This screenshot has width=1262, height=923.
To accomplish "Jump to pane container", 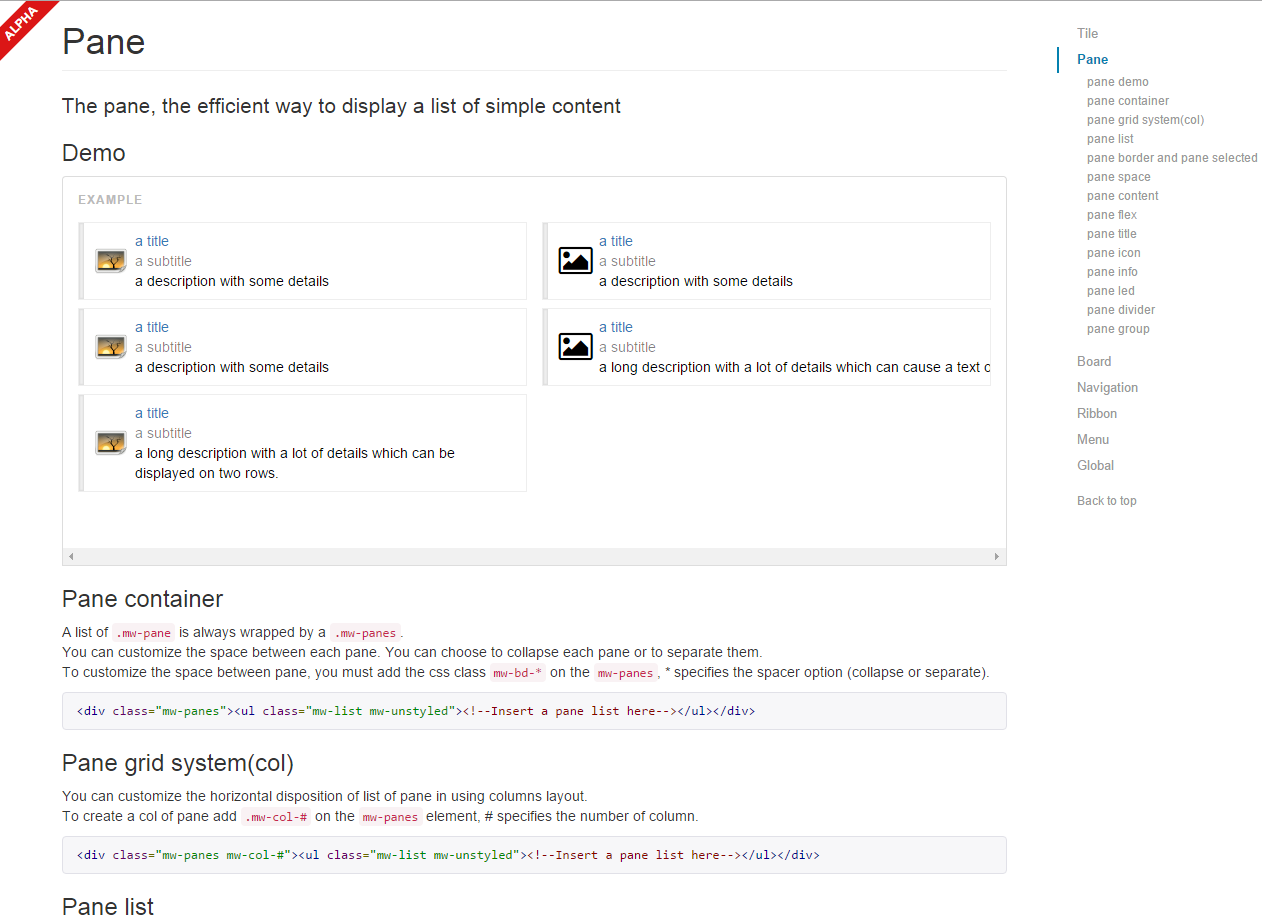I will tap(1128, 101).
